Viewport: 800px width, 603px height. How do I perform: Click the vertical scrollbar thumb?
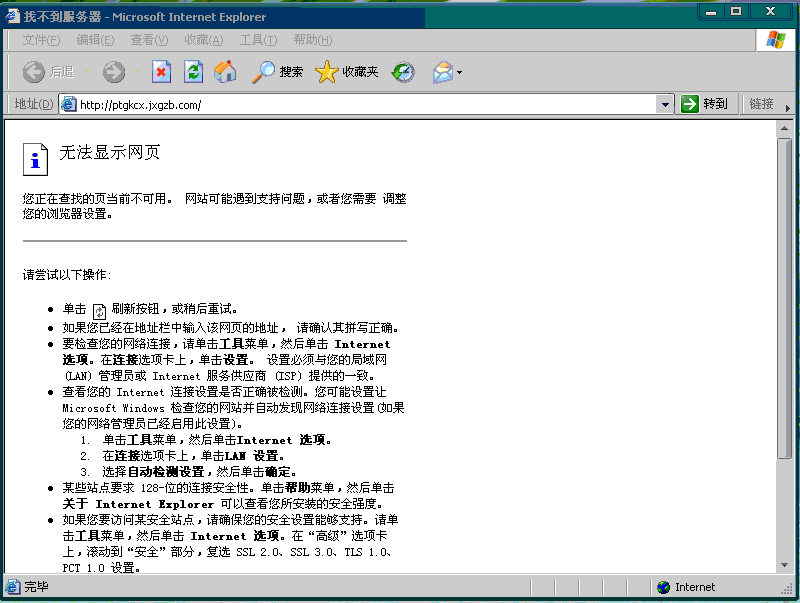coord(784,298)
